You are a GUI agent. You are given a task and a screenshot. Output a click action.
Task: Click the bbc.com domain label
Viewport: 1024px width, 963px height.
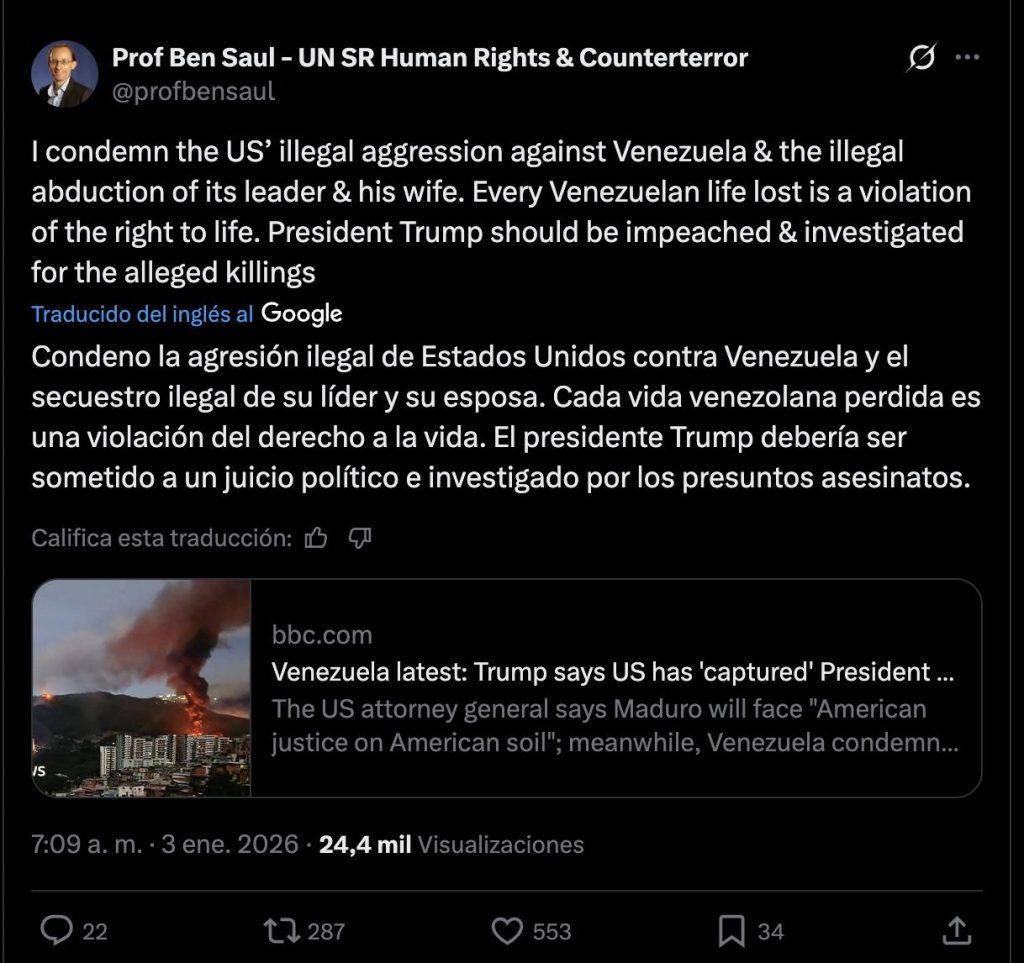322,635
